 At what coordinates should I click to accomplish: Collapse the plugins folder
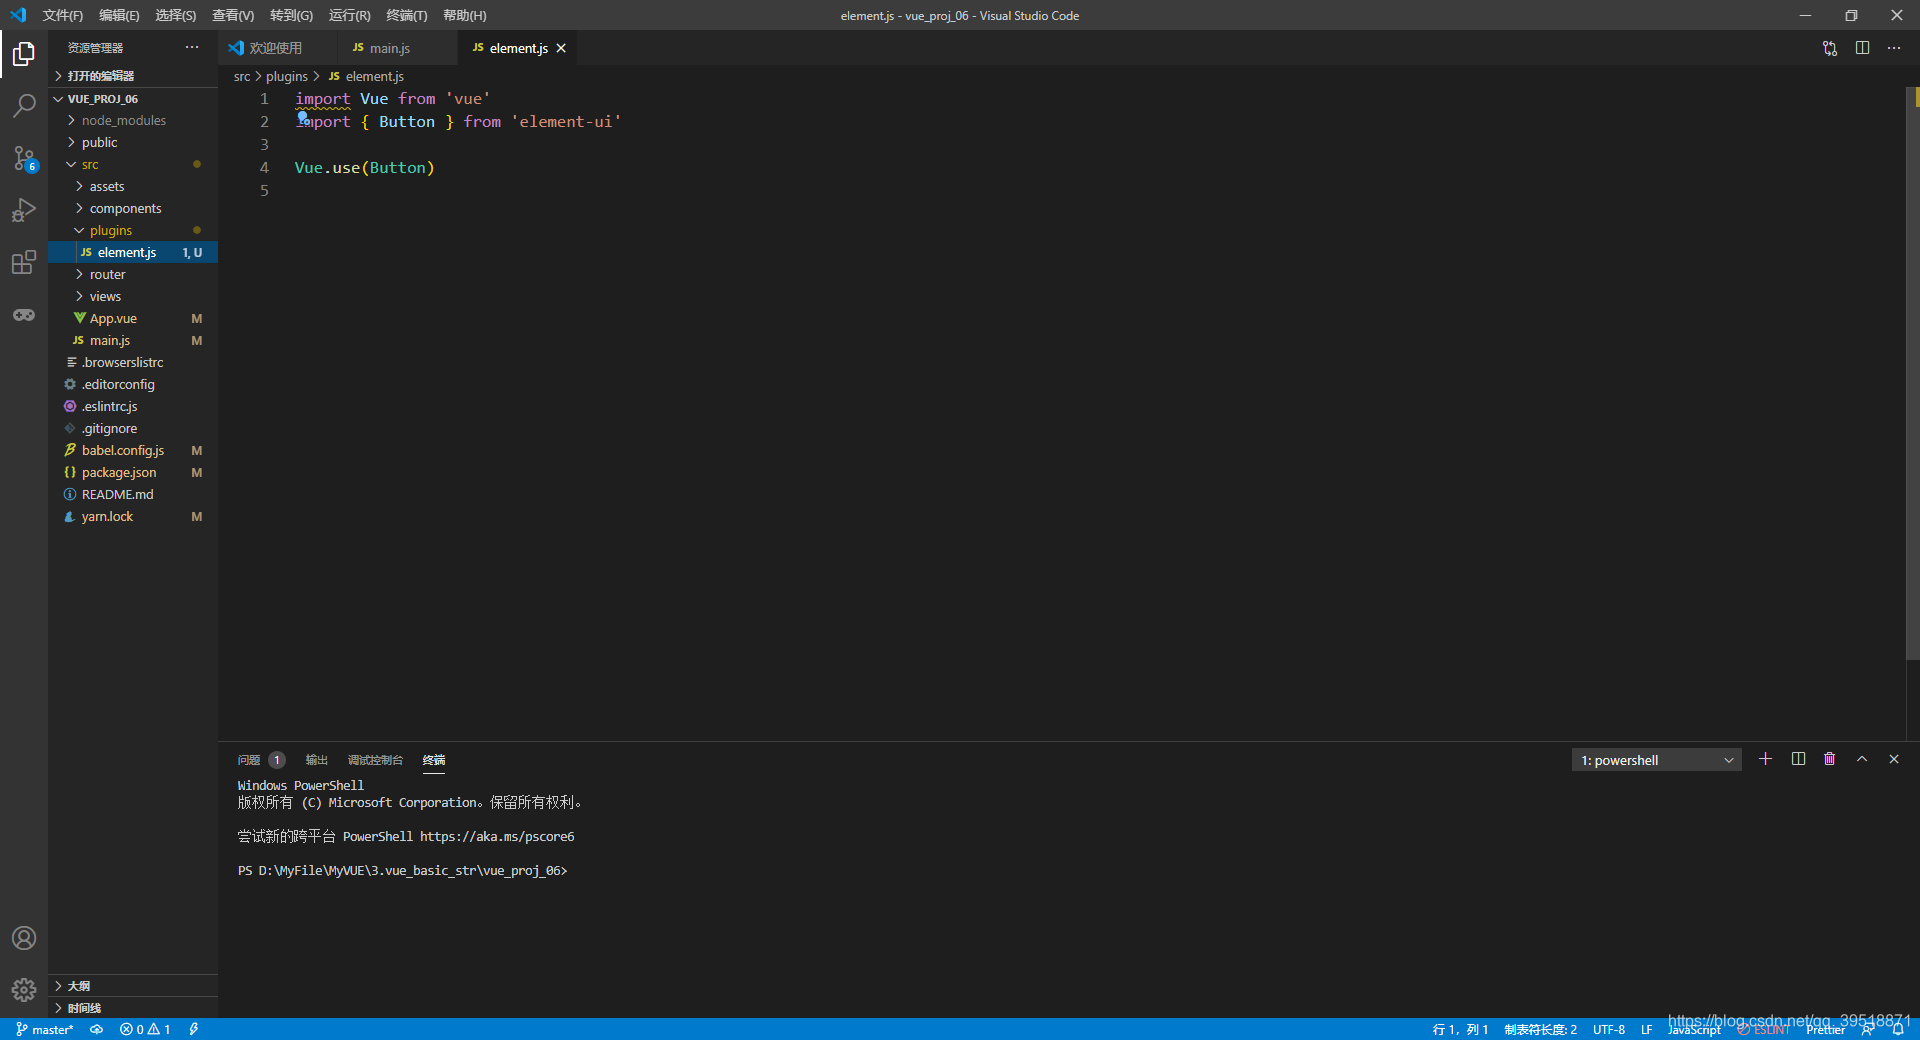pos(133,230)
